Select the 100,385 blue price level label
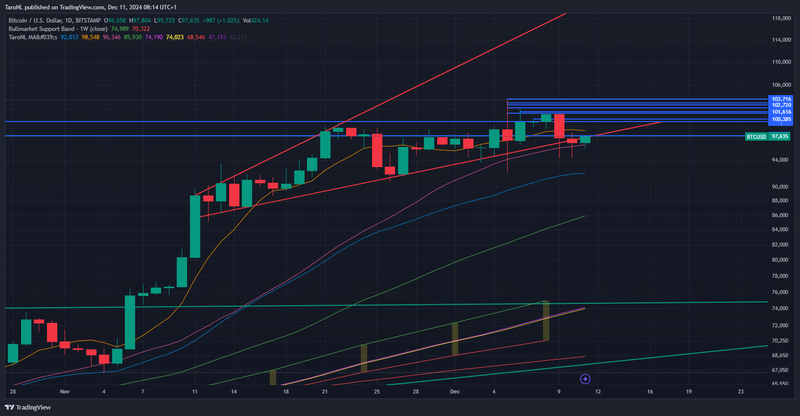Screen dimensions: 800x416 pos(781,119)
